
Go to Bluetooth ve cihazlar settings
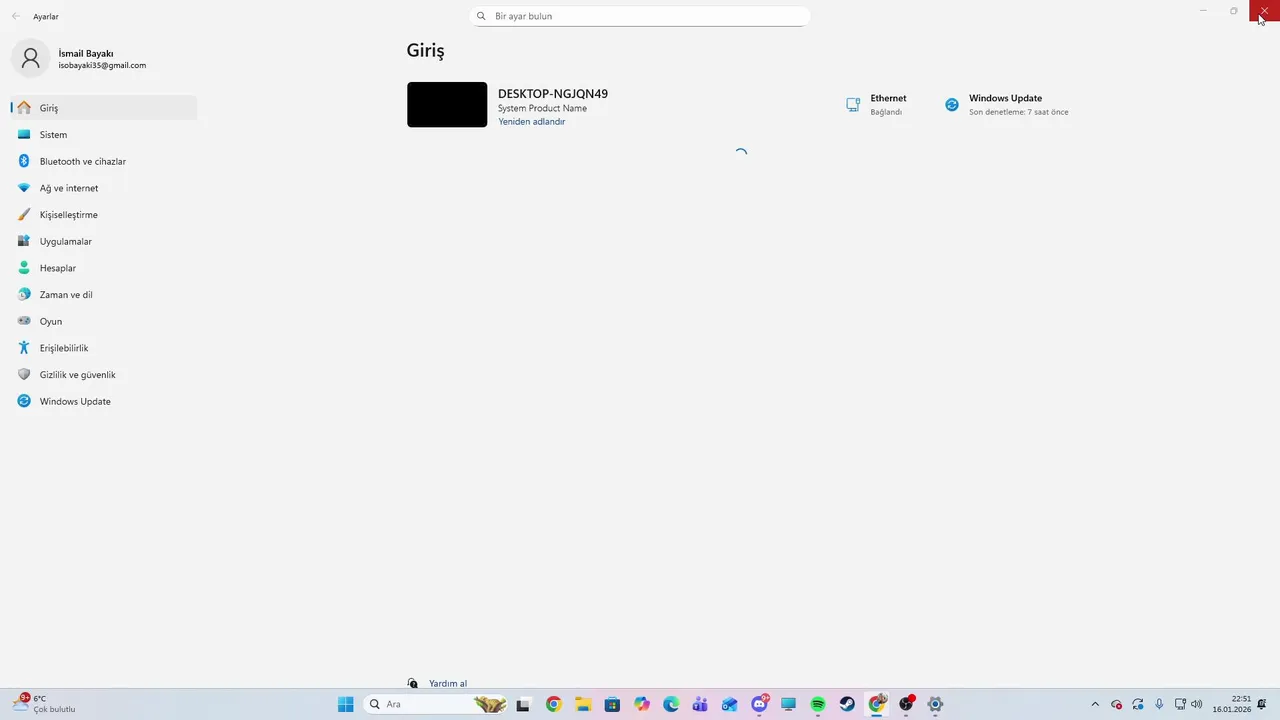click(104, 161)
